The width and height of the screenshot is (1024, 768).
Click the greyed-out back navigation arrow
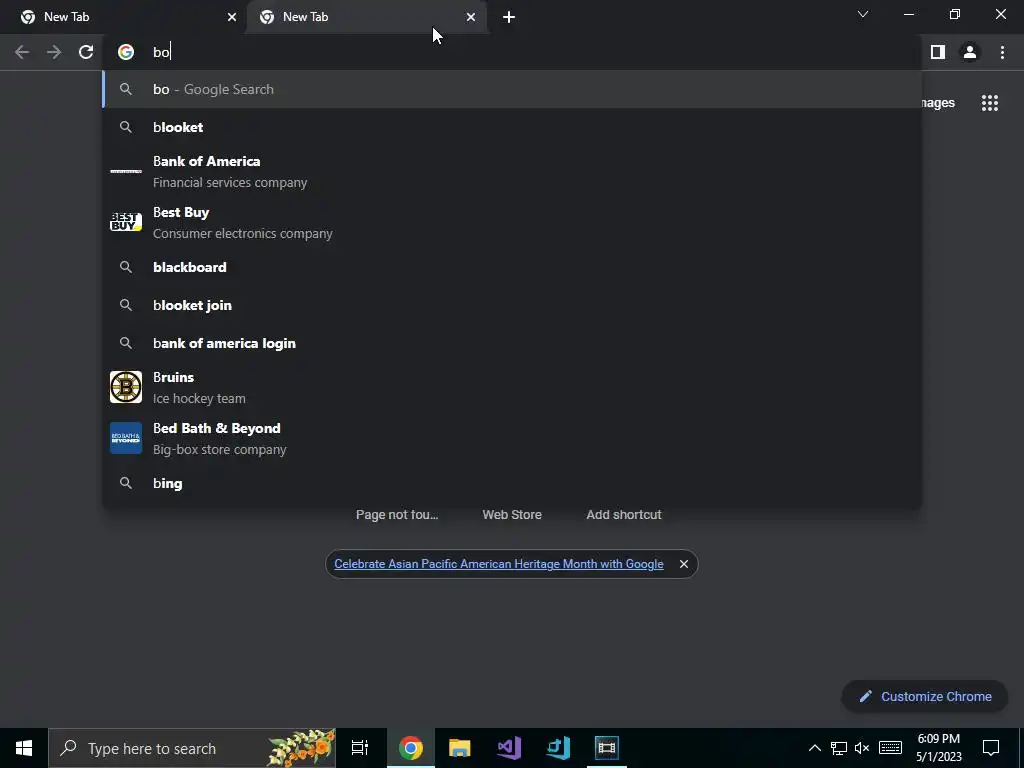[x=22, y=52]
